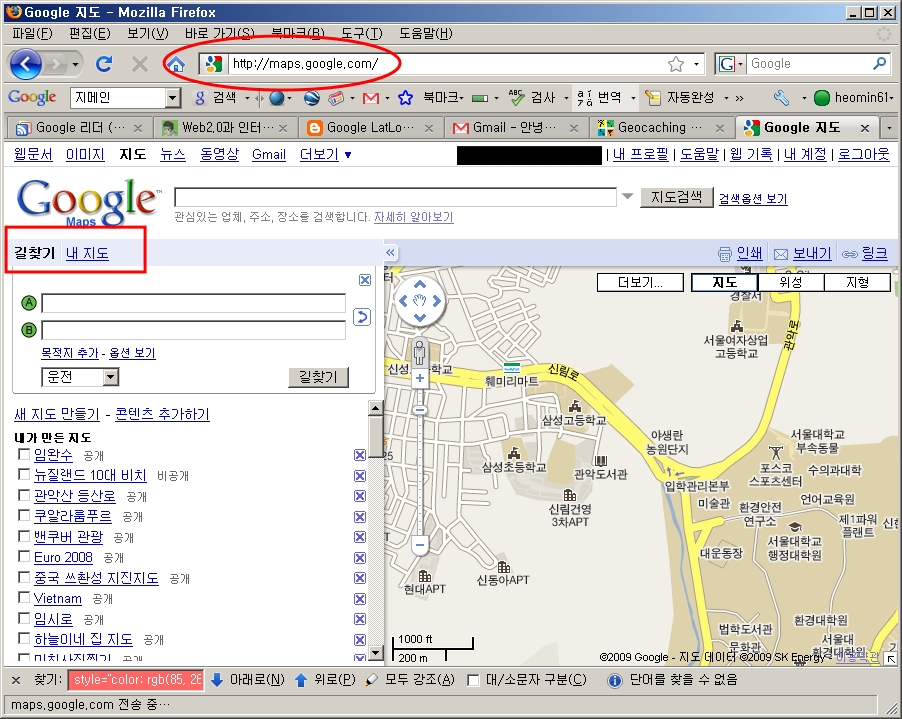Switch map to 위성 satellite view
The height and width of the screenshot is (719, 902).
tap(791, 282)
